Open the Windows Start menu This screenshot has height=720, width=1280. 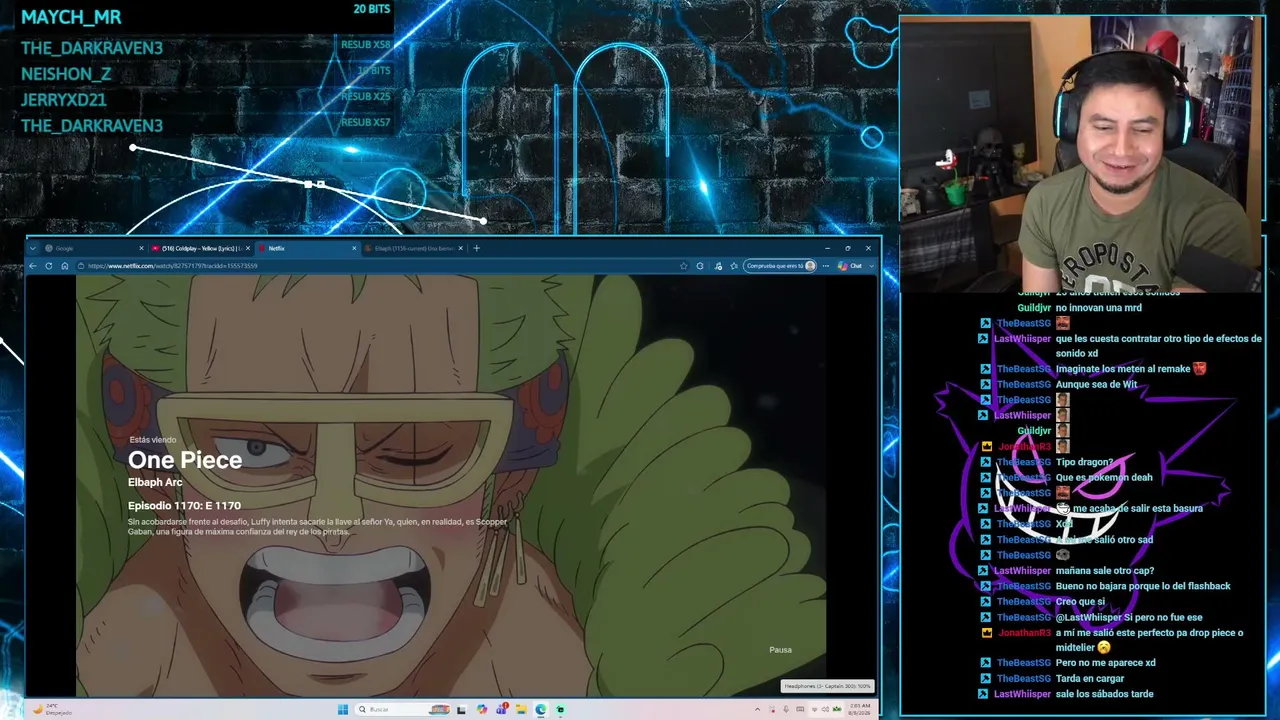point(343,710)
